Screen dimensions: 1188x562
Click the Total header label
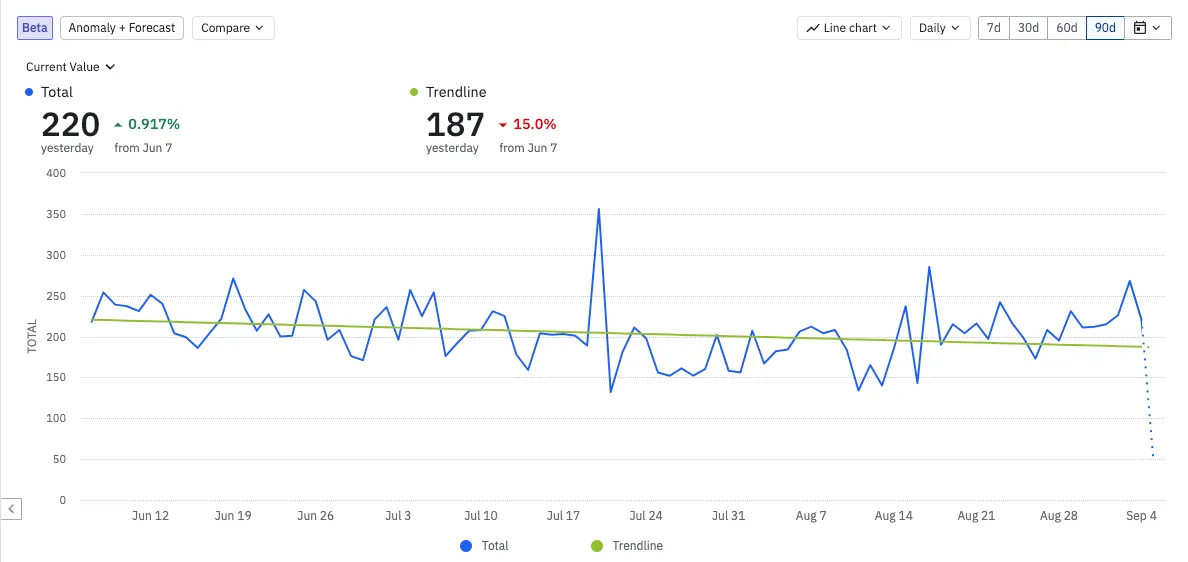57,92
